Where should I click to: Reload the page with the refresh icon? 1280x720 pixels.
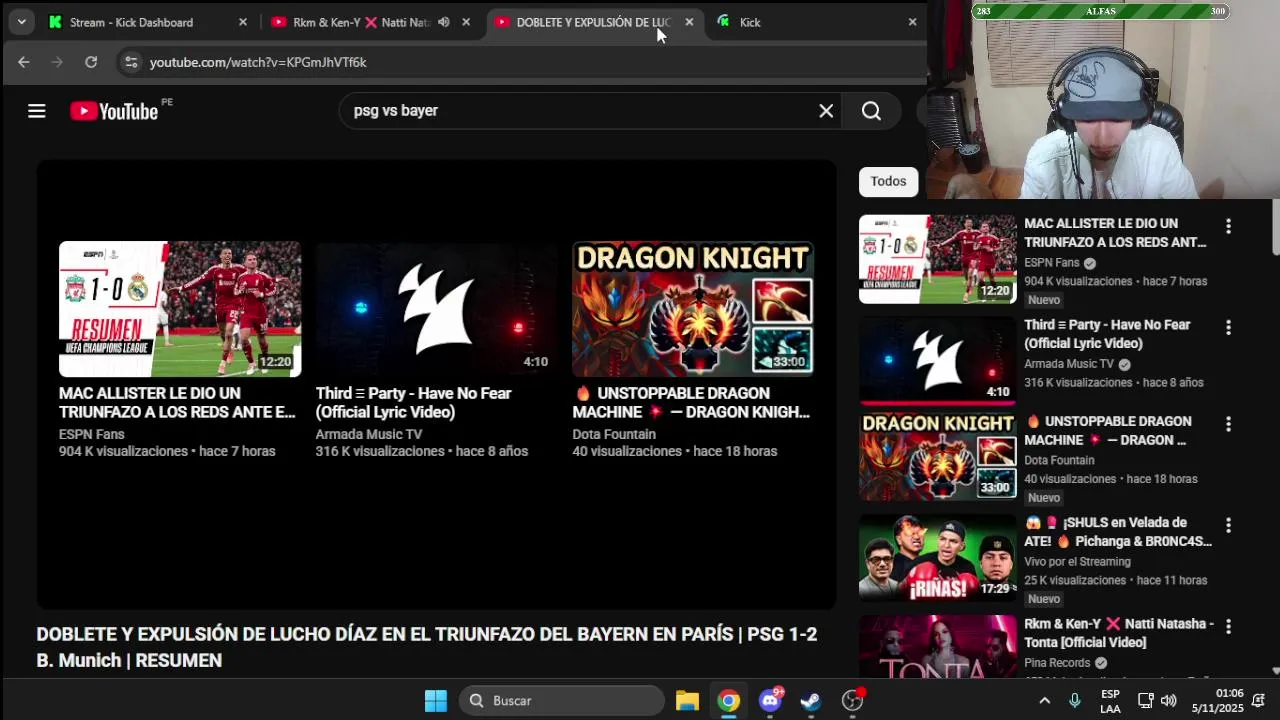point(91,62)
